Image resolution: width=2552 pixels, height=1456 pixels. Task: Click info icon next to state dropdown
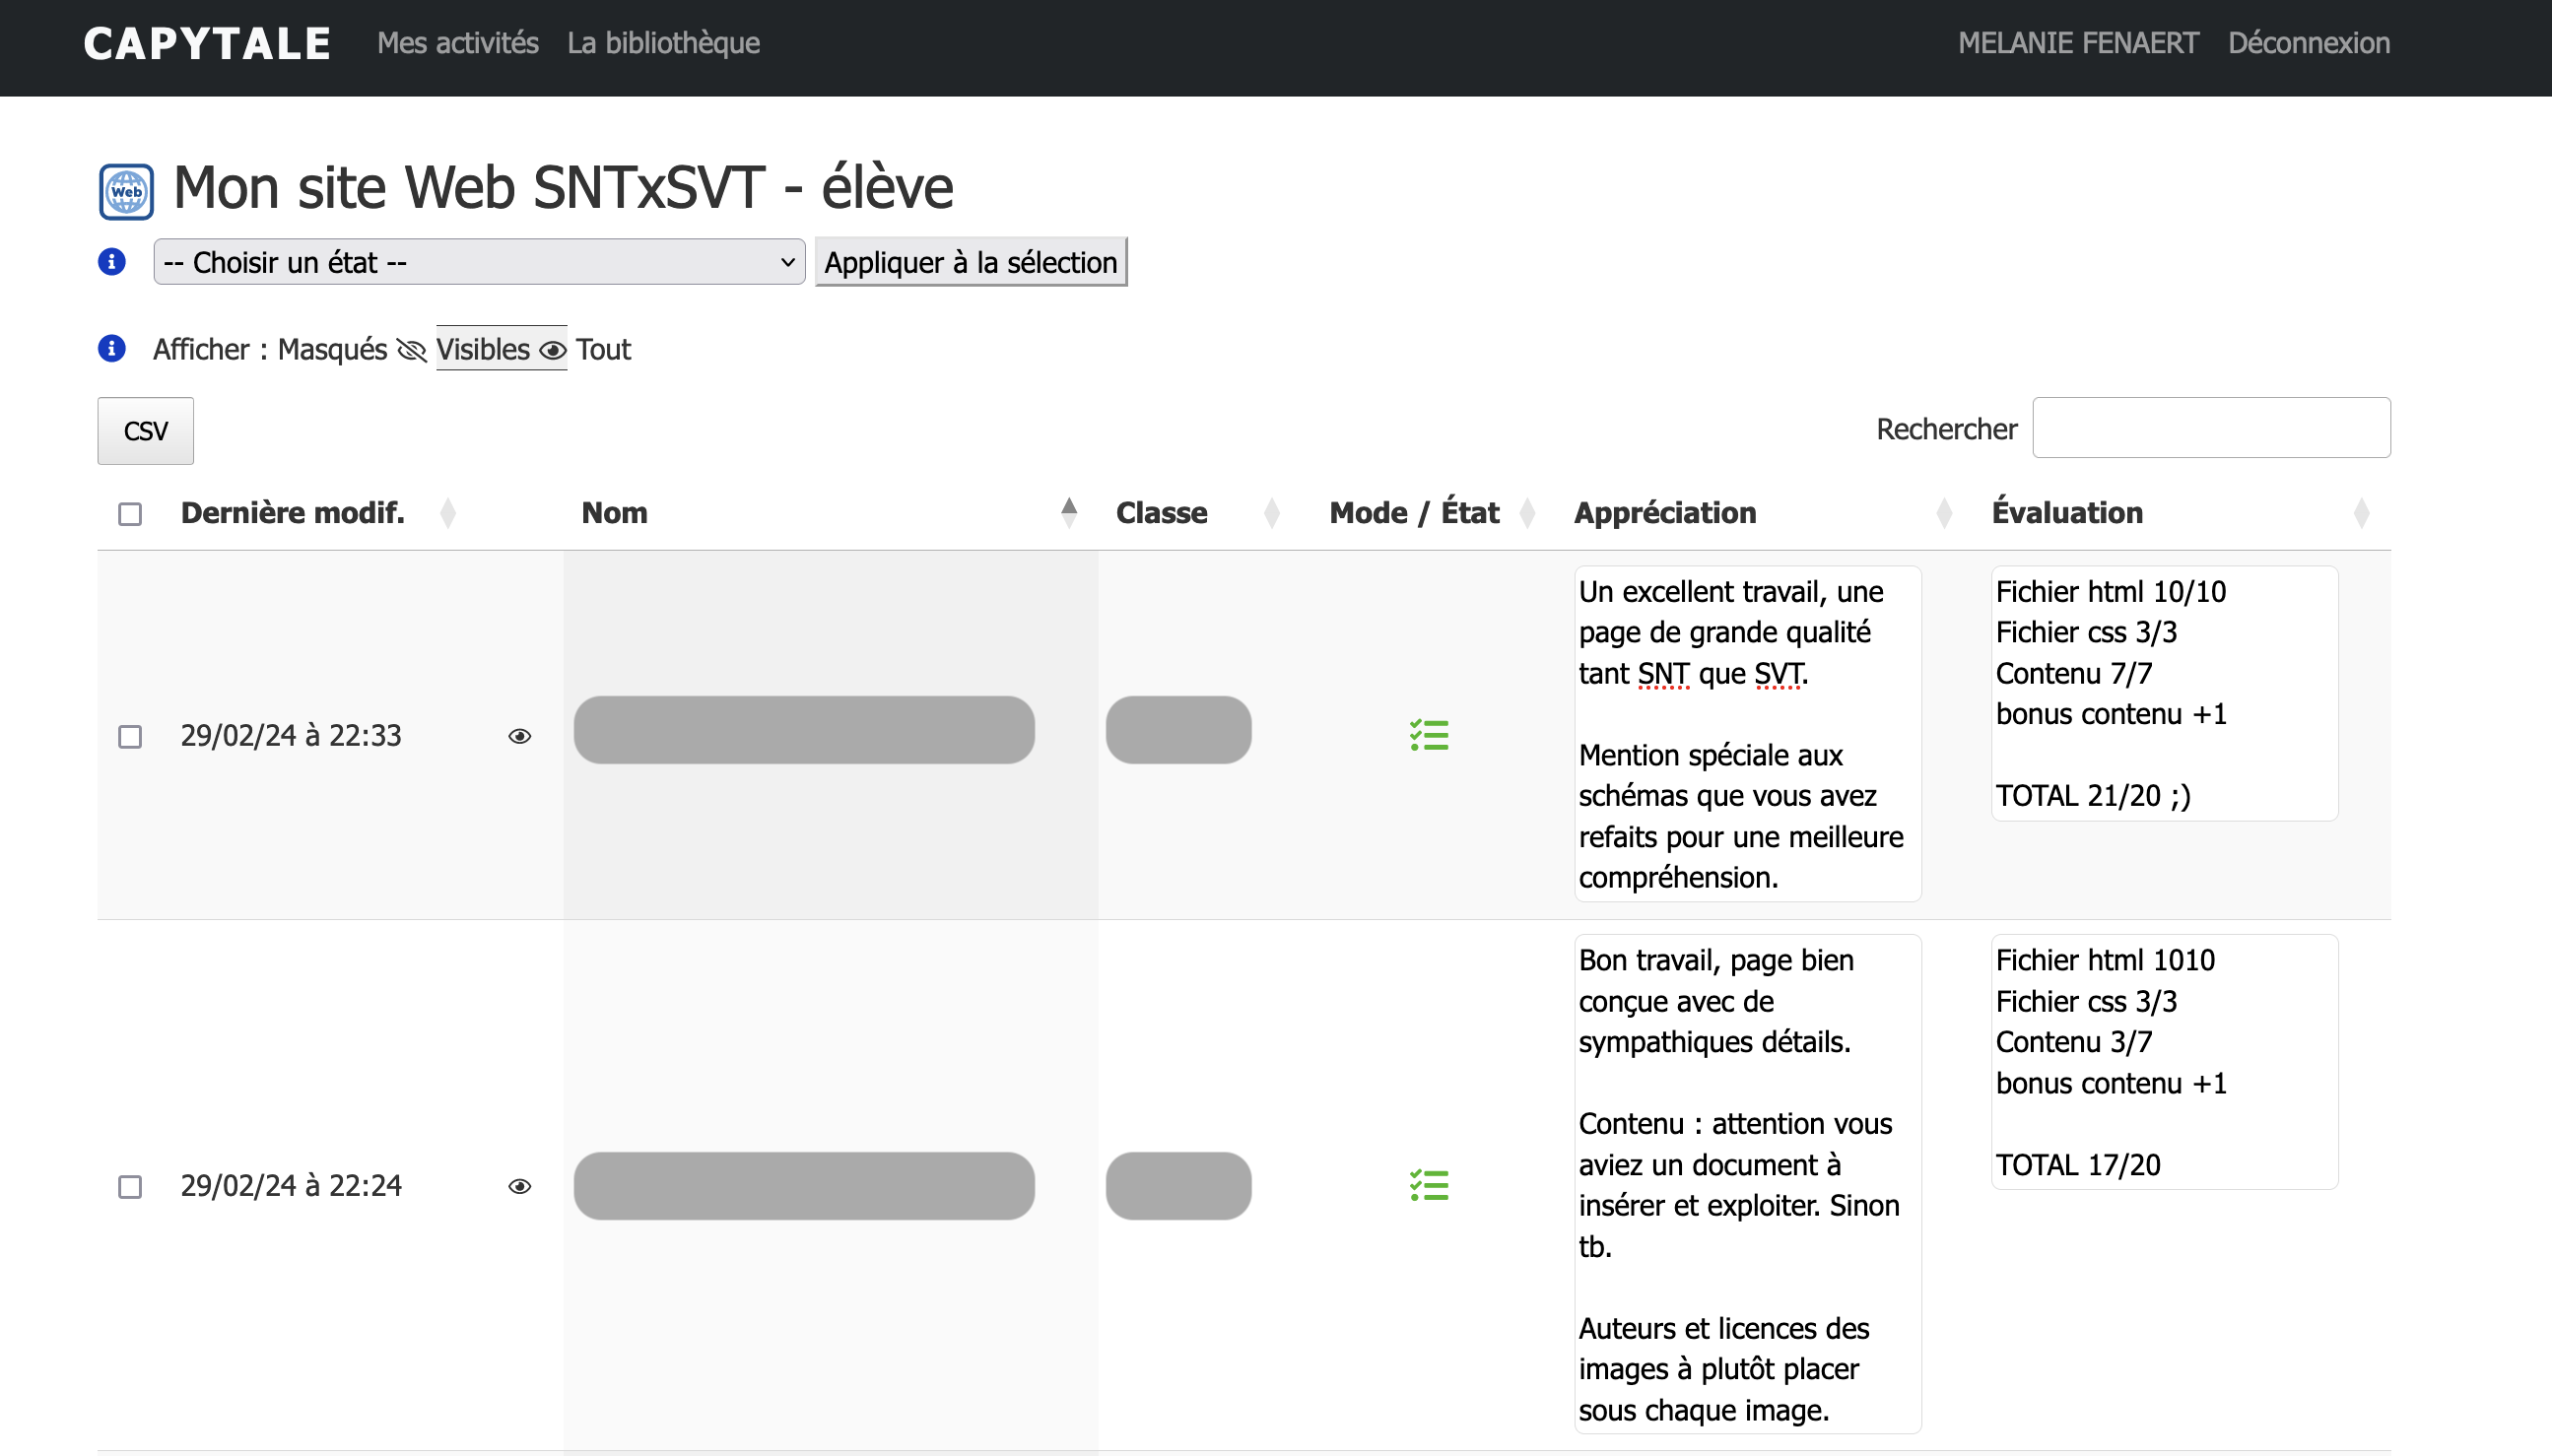(x=112, y=262)
